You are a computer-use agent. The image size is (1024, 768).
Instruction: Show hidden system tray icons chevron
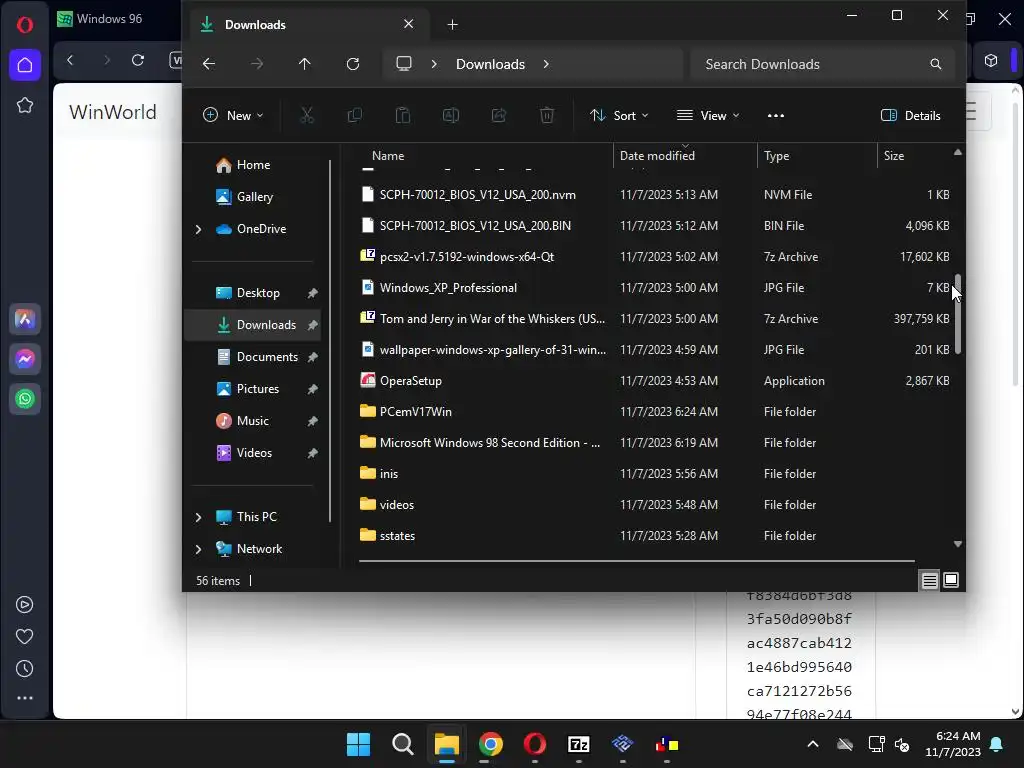click(813, 744)
